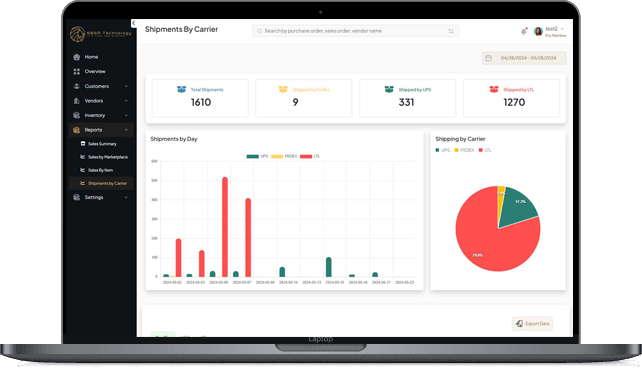Toggle the FEDEX series in bar chart legend
The image size is (642, 368).
pos(284,156)
